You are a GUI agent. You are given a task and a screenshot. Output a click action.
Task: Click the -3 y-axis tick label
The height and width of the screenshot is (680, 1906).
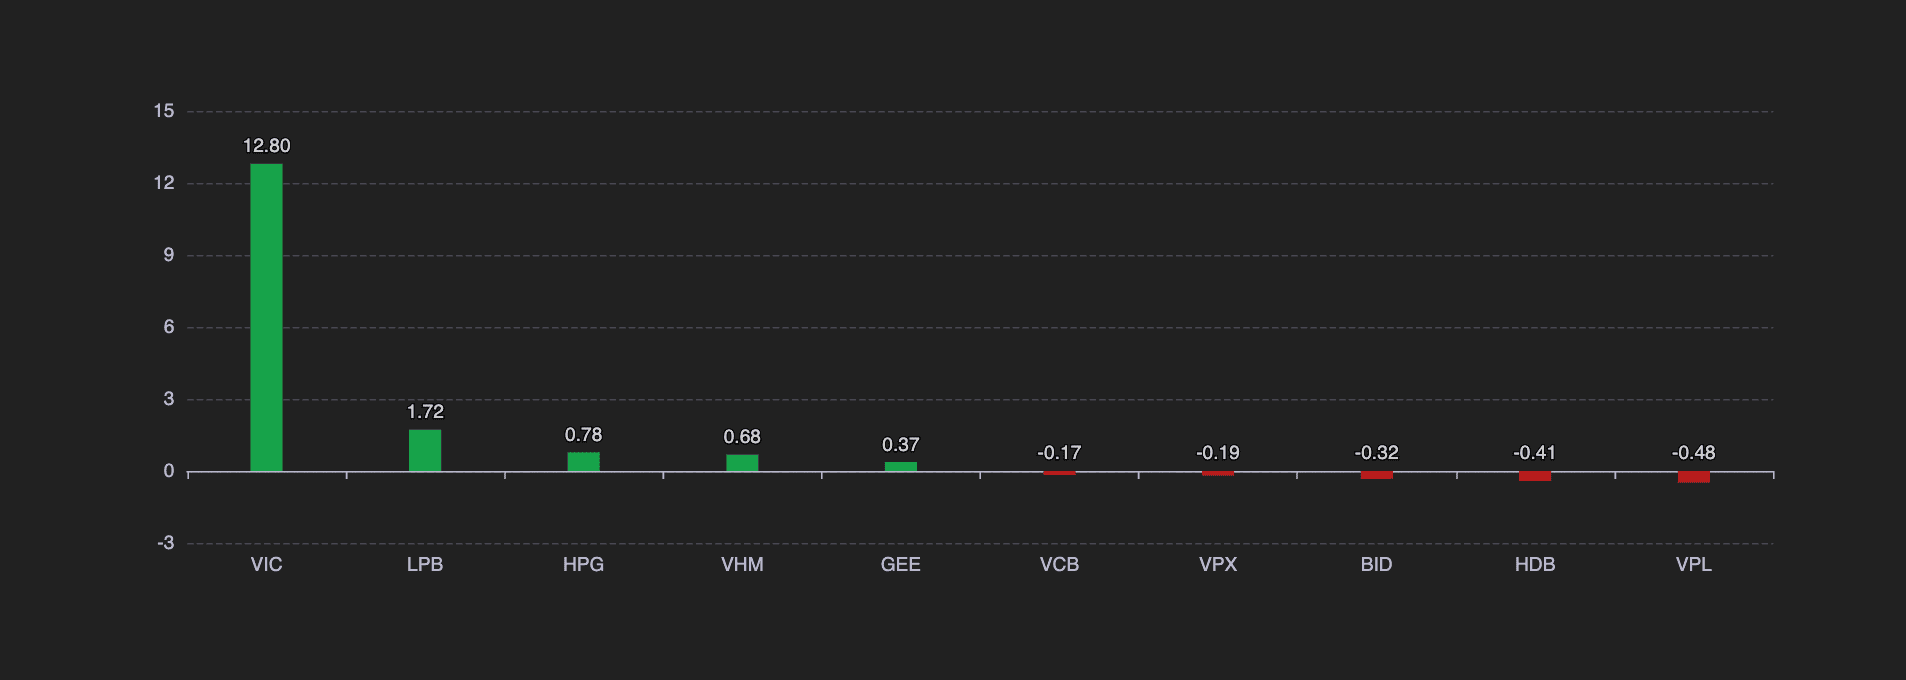166,543
